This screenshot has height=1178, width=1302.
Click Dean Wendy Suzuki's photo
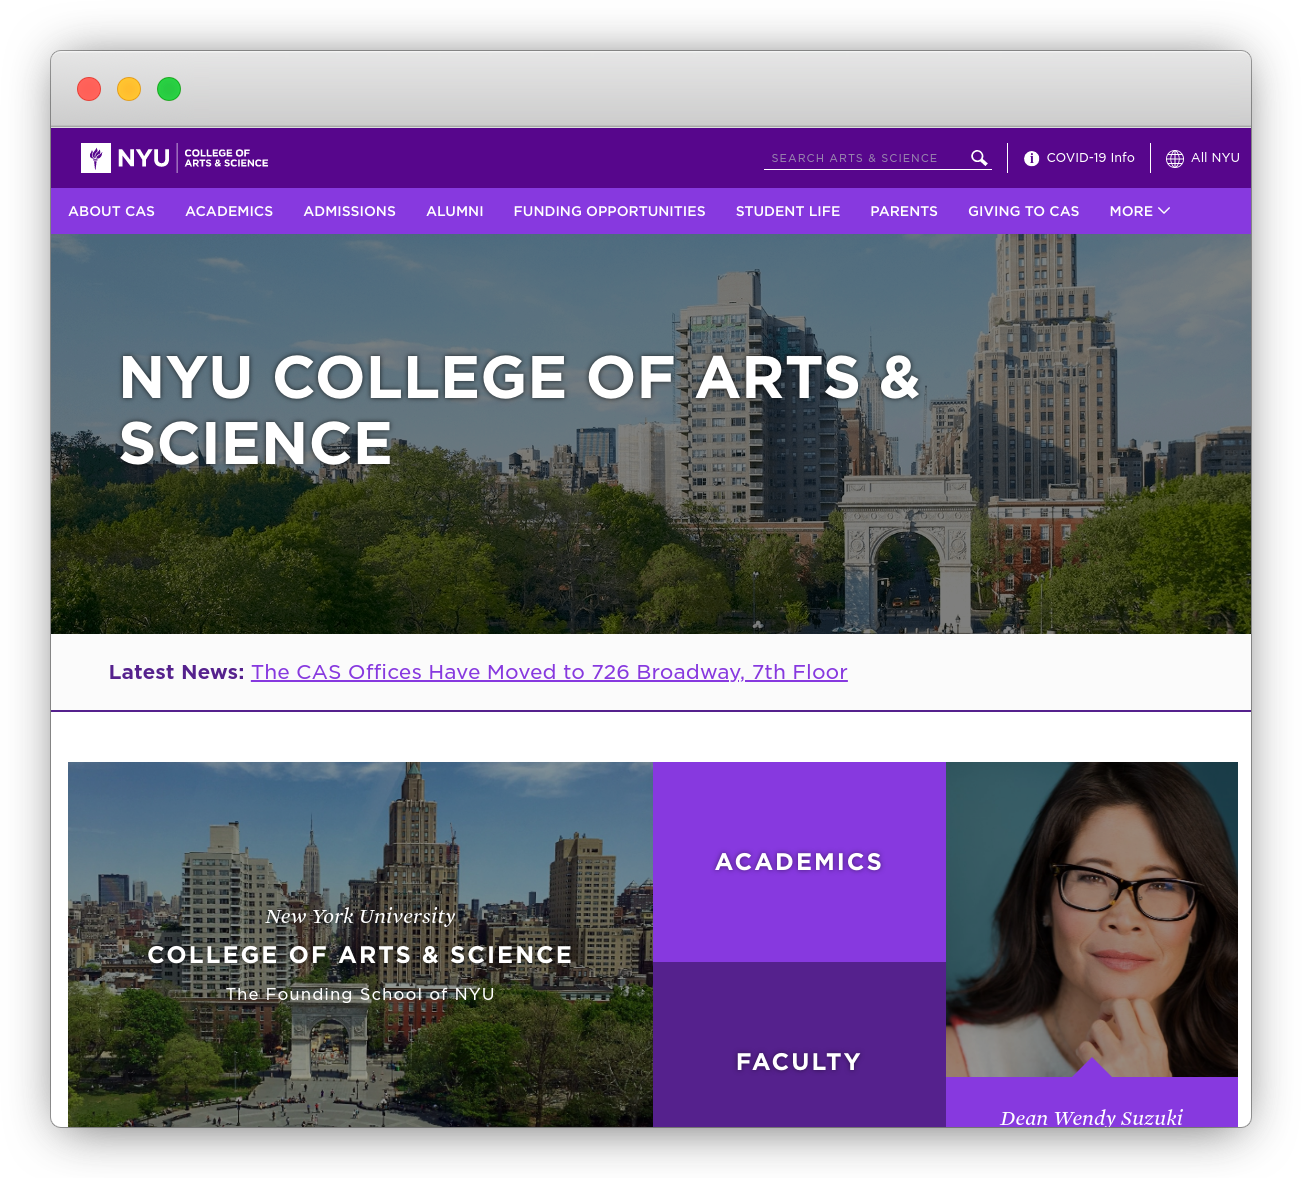[1090, 920]
